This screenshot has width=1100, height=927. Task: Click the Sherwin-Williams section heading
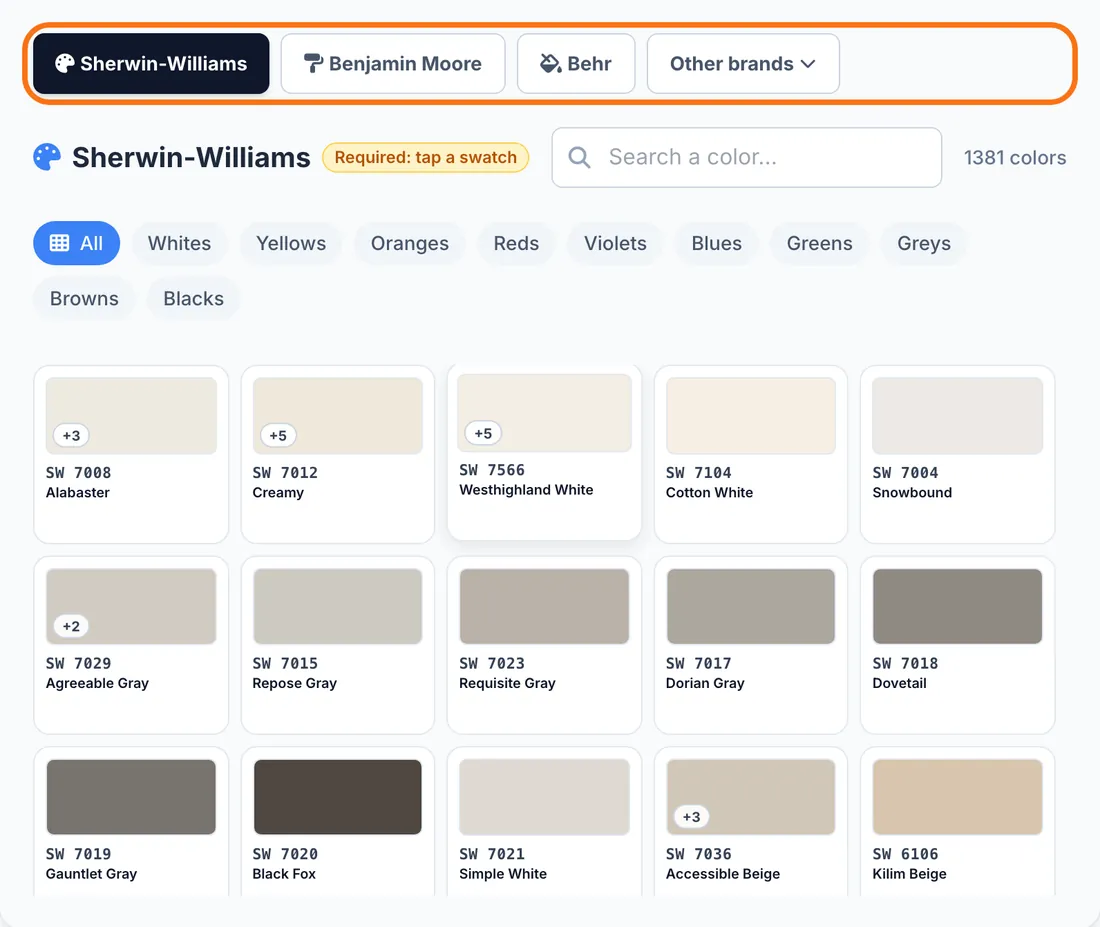[191, 157]
